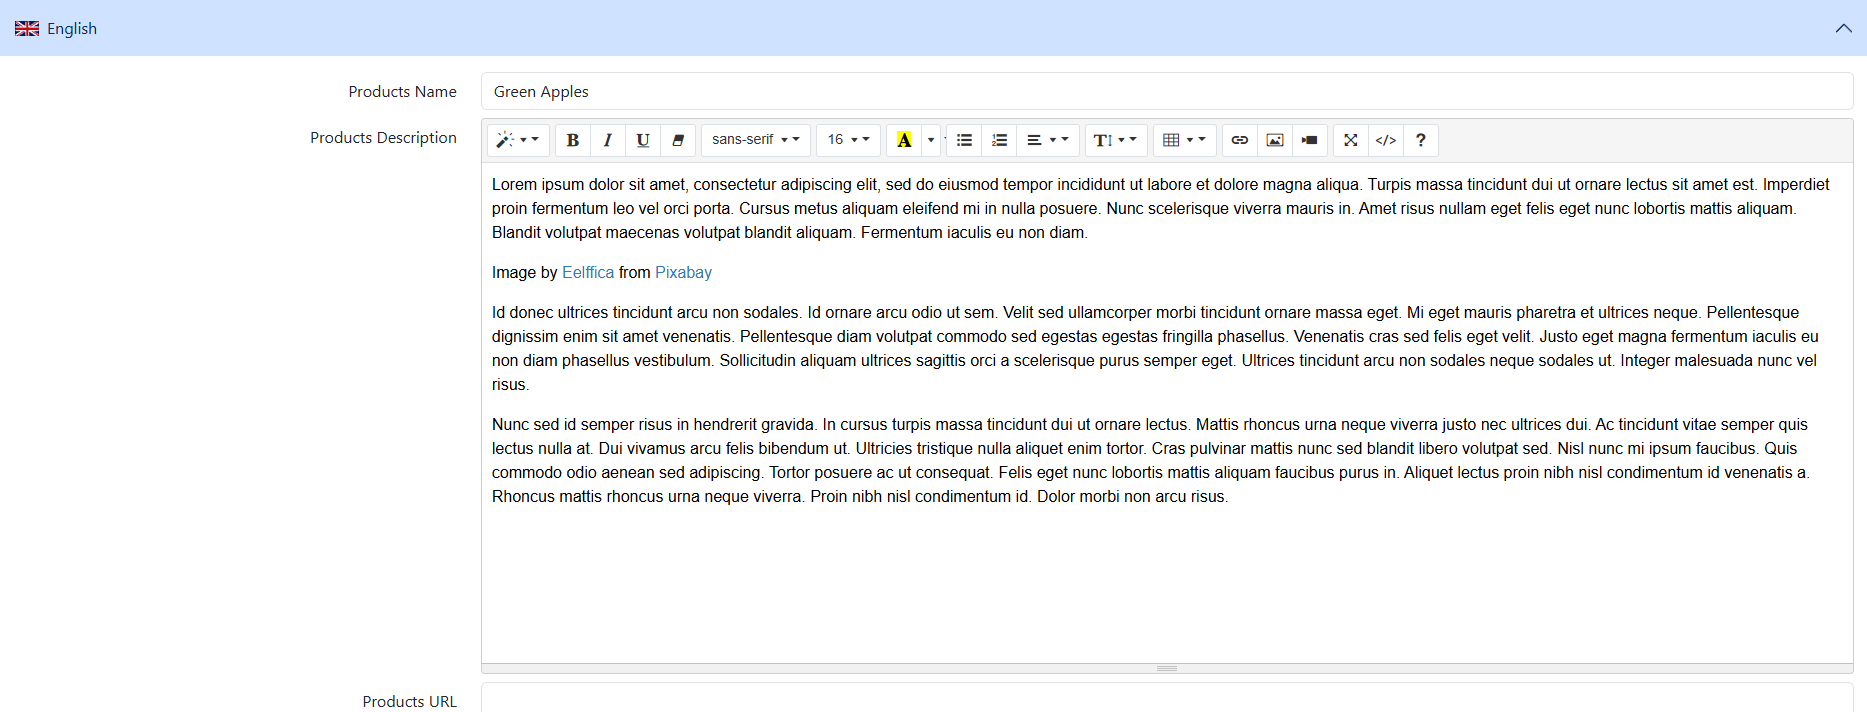Viewport: 1867px width, 712px height.
Task: Click the Products URL label
Action: click(409, 701)
